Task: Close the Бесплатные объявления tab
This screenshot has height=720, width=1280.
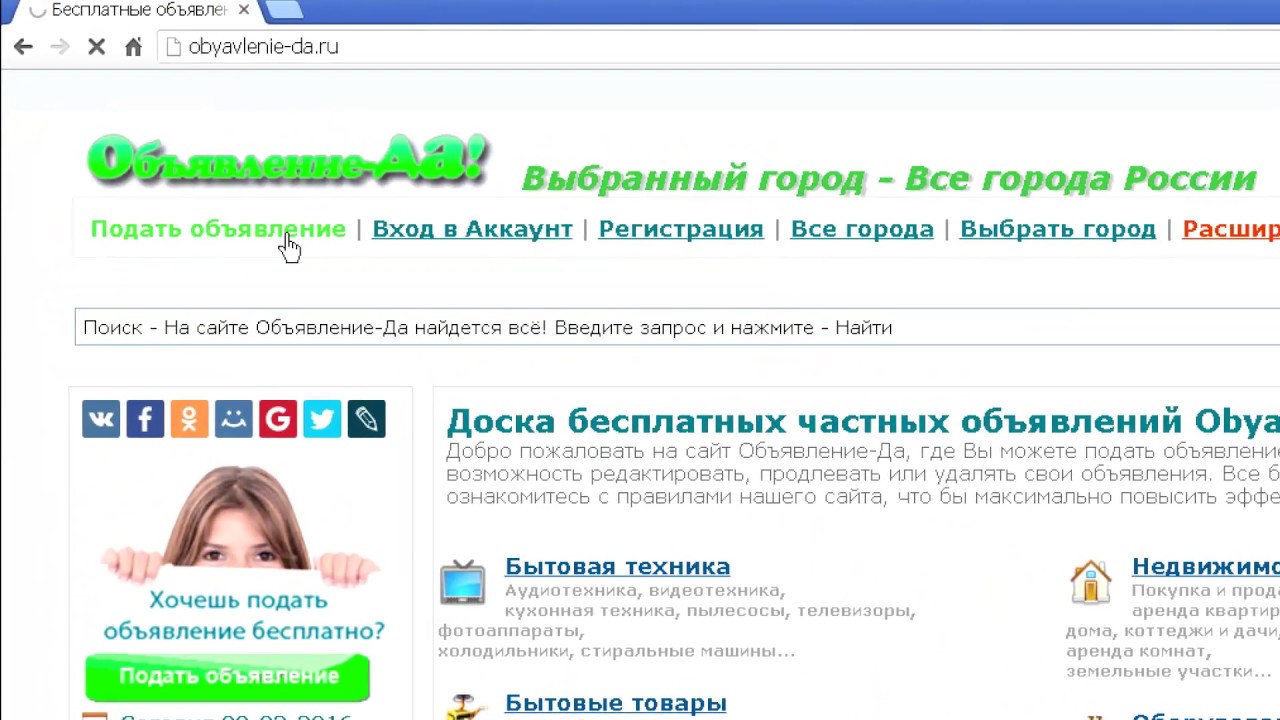Action: click(x=244, y=10)
